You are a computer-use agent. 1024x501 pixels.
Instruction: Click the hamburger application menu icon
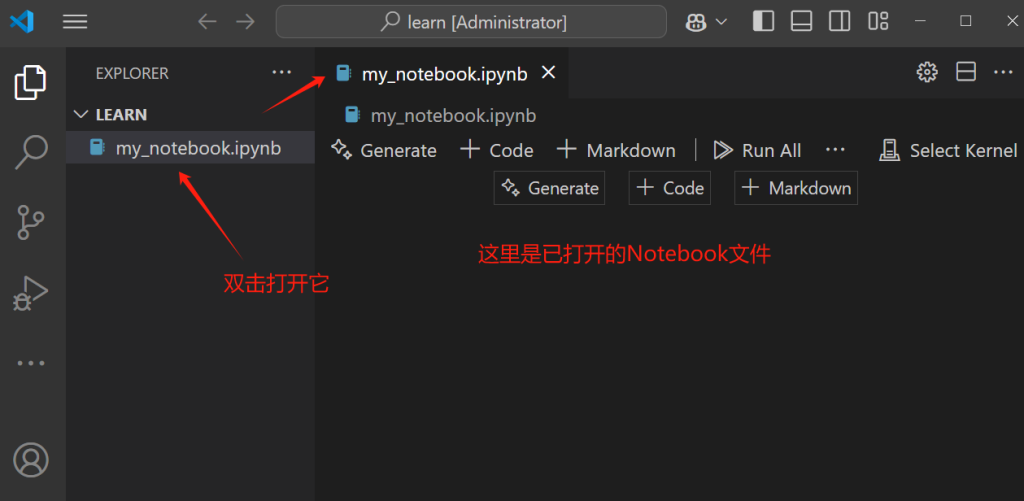[x=75, y=21]
